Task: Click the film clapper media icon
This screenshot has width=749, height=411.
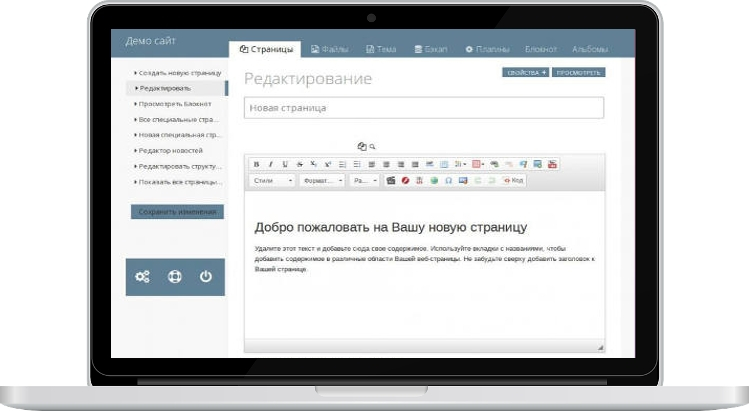Action: pyautogui.click(x=391, y=180)
